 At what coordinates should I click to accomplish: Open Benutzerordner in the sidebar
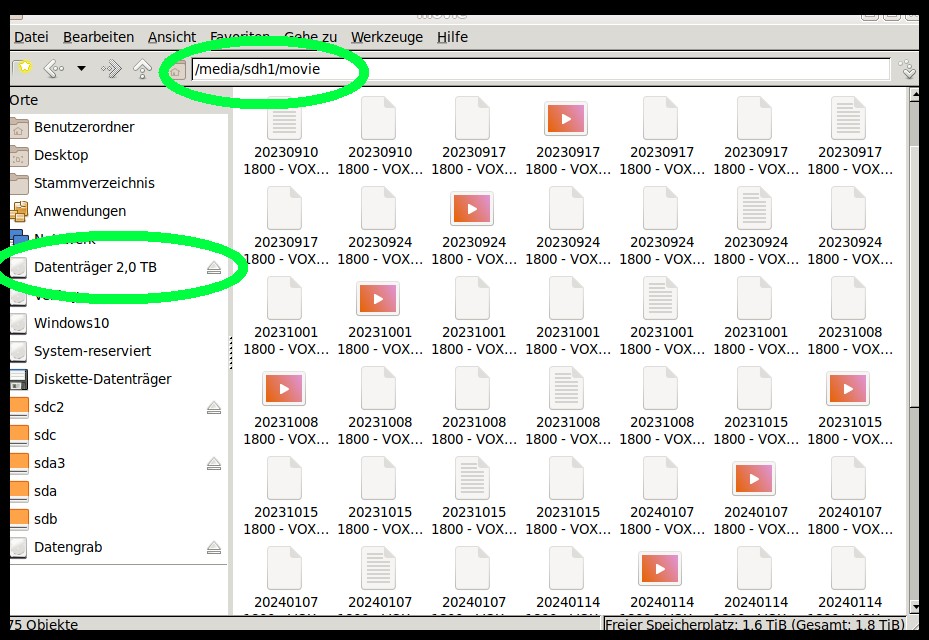(x=118, y=127)
